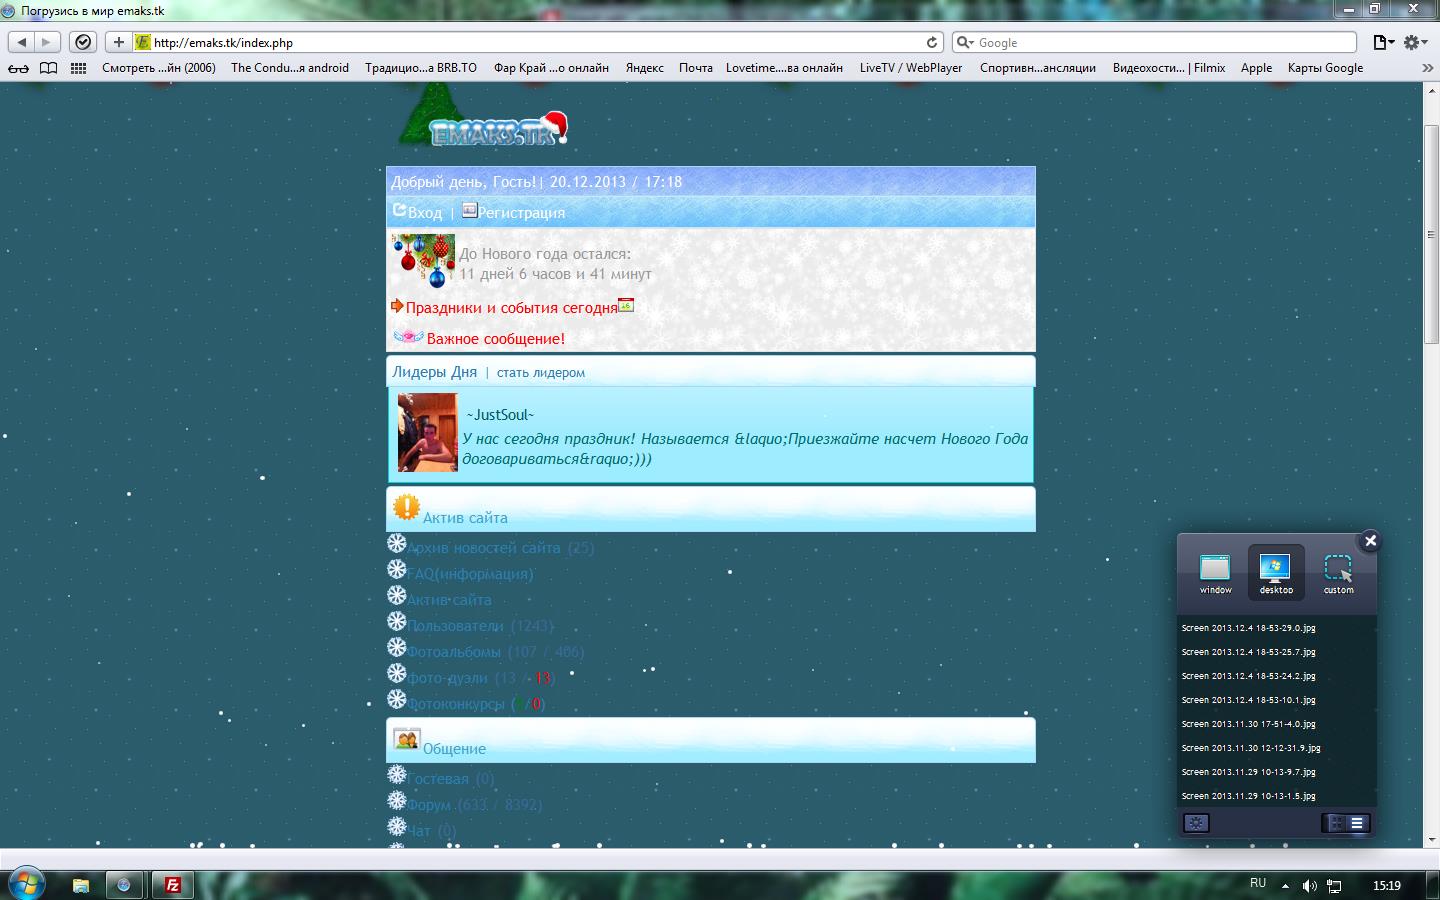Follow the Регистрация link
The height and width of the screenshot is (900, 1440).
coord(521,212)
